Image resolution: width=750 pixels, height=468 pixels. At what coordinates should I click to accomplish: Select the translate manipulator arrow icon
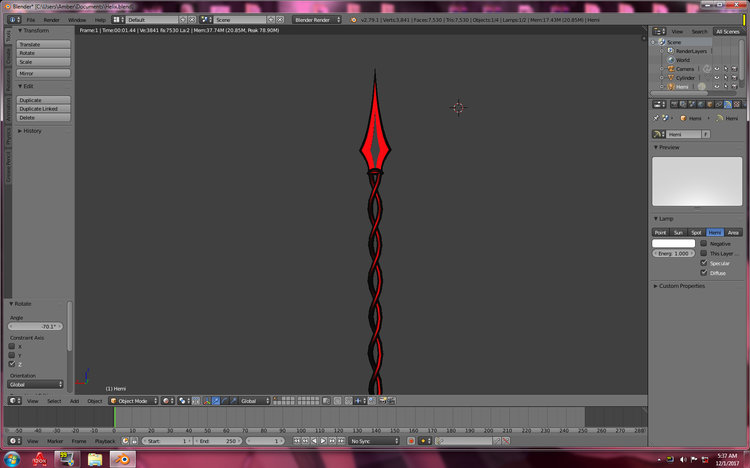pyautogui.click(x=216, y=401)
